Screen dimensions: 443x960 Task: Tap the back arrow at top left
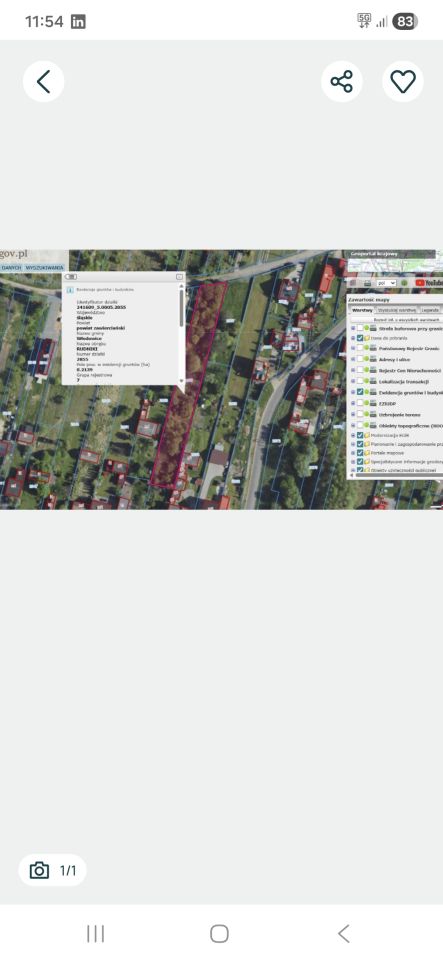click(43, 81)
